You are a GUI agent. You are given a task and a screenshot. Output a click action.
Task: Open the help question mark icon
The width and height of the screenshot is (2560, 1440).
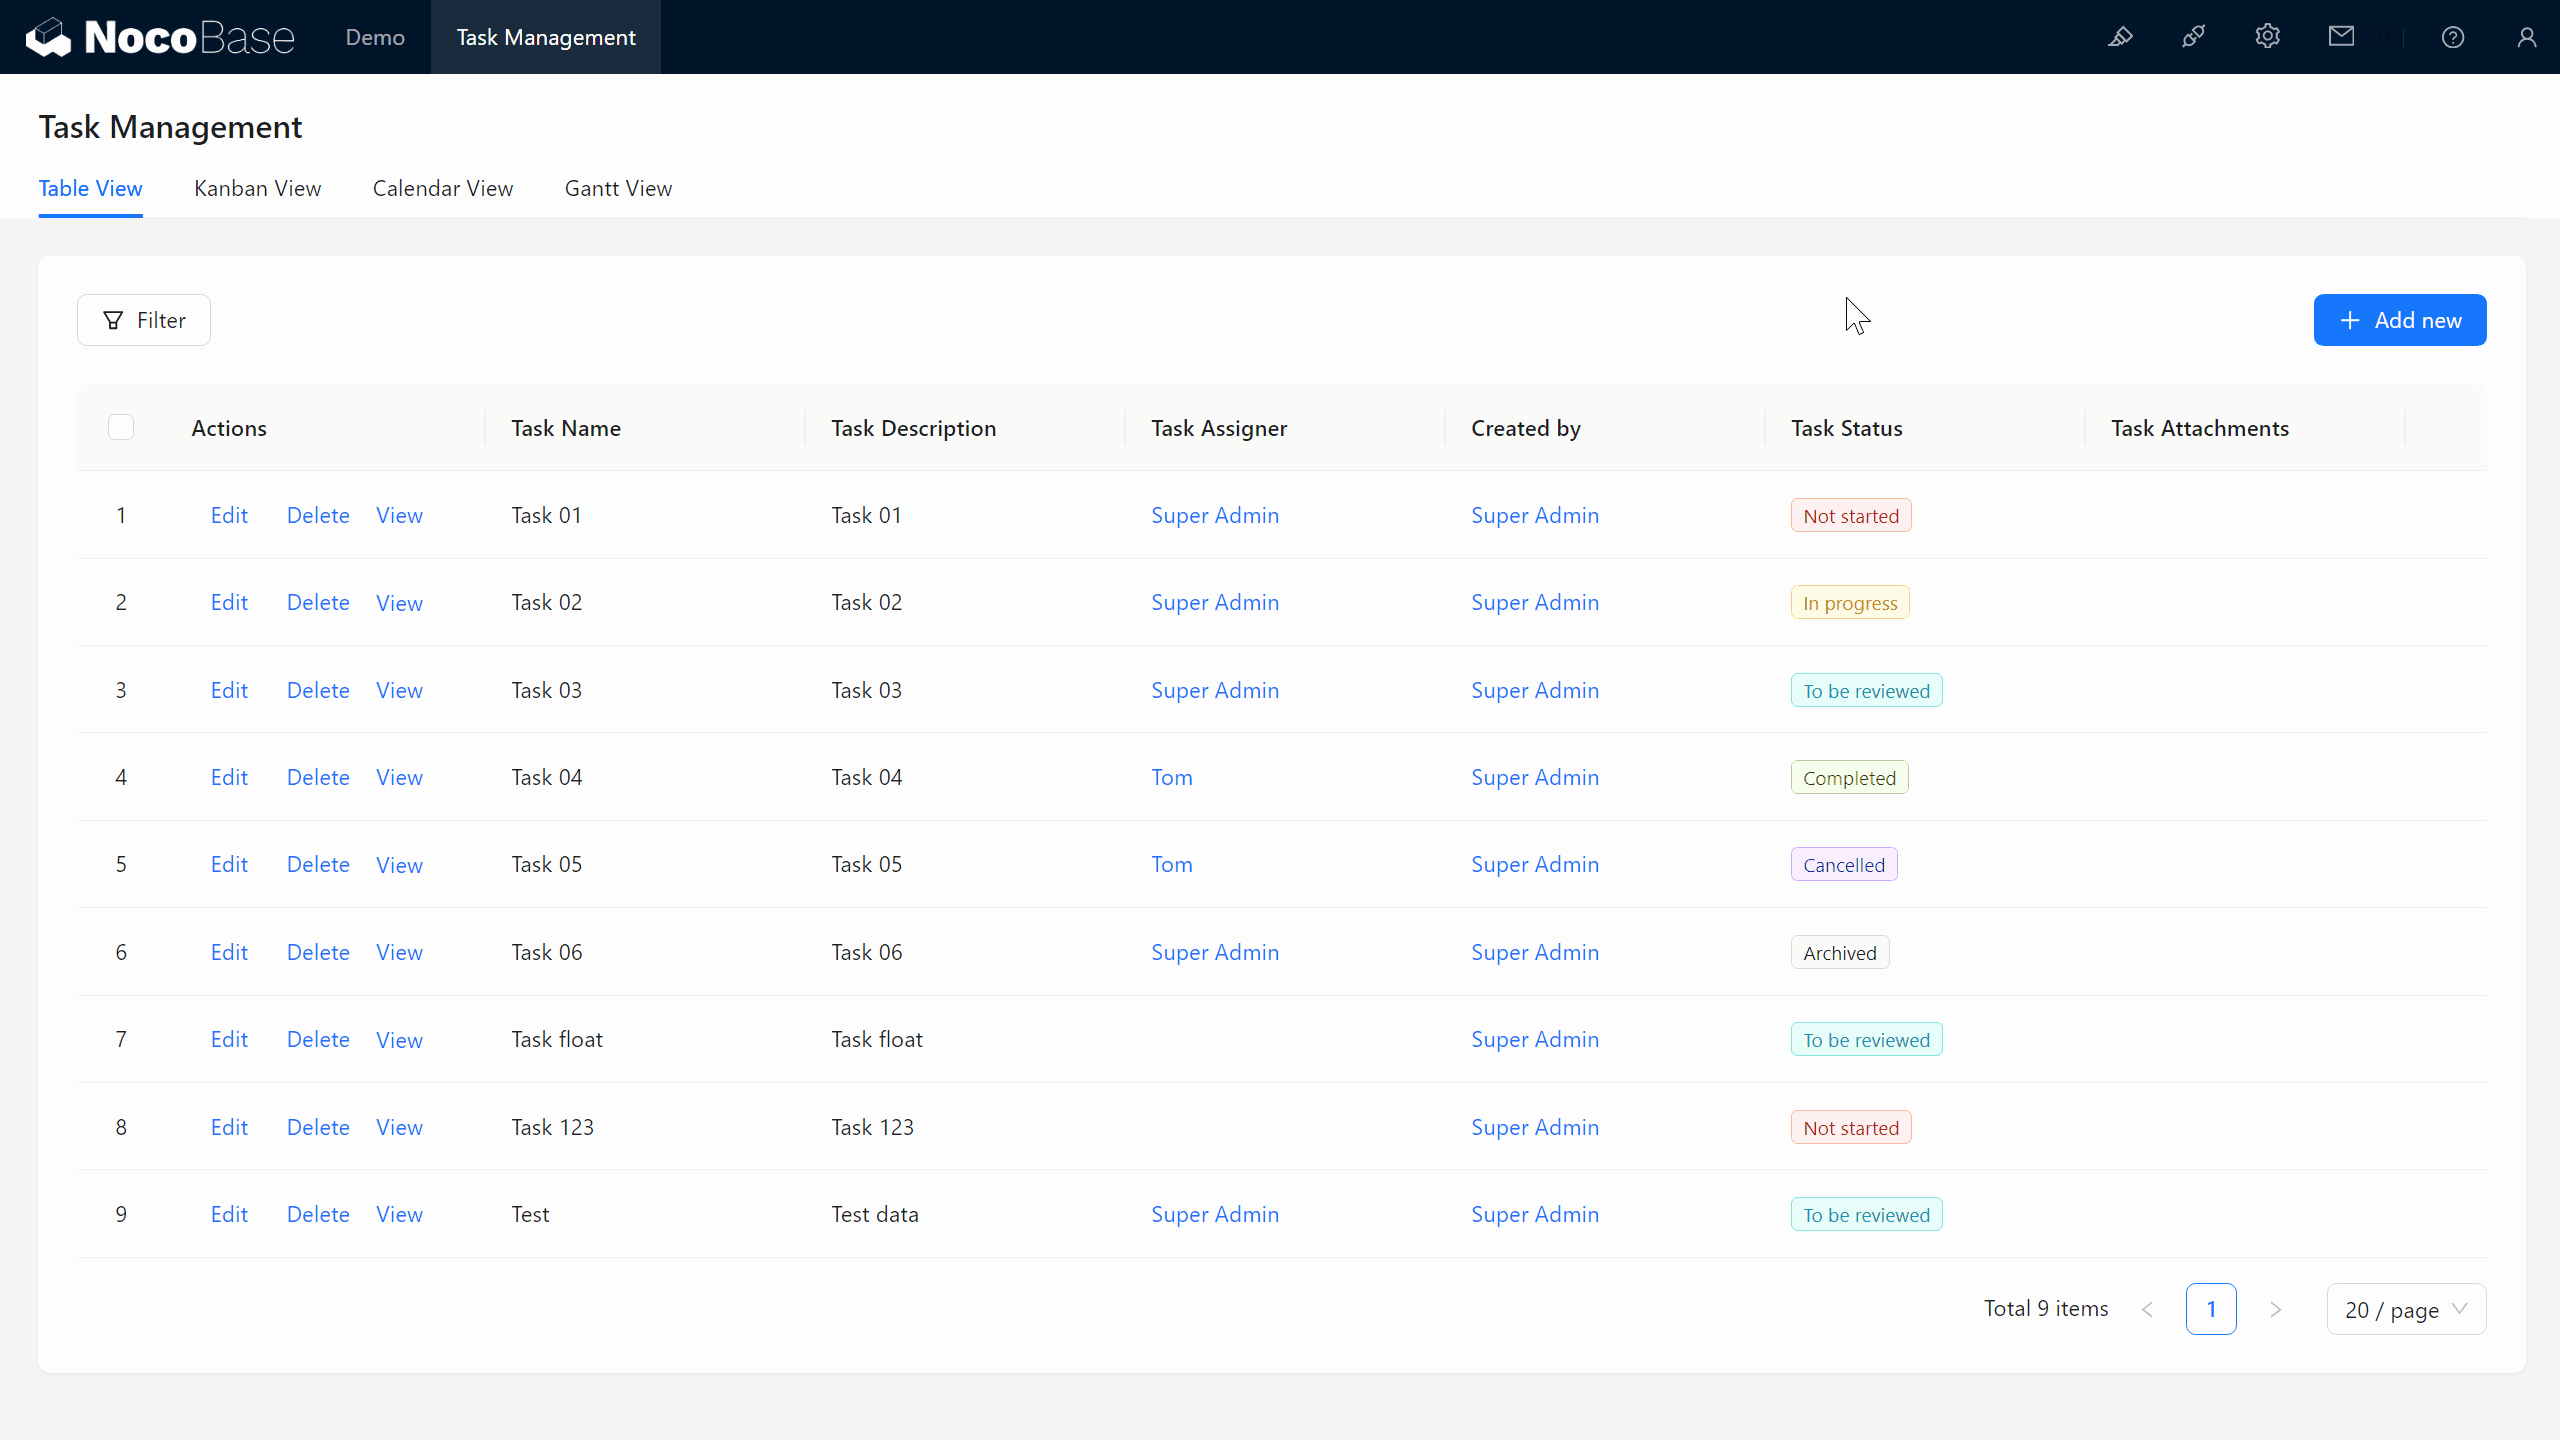(2453, 37)
